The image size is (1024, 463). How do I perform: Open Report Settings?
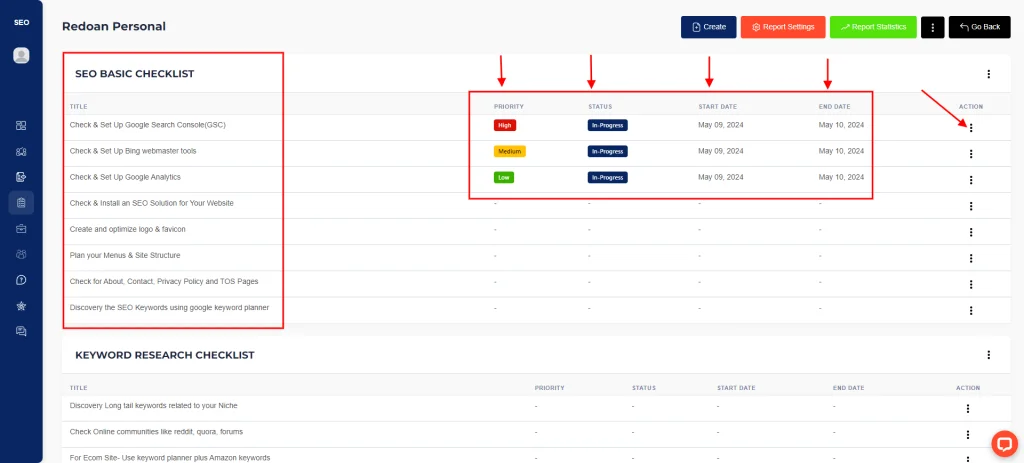click(x=783, y=27)
